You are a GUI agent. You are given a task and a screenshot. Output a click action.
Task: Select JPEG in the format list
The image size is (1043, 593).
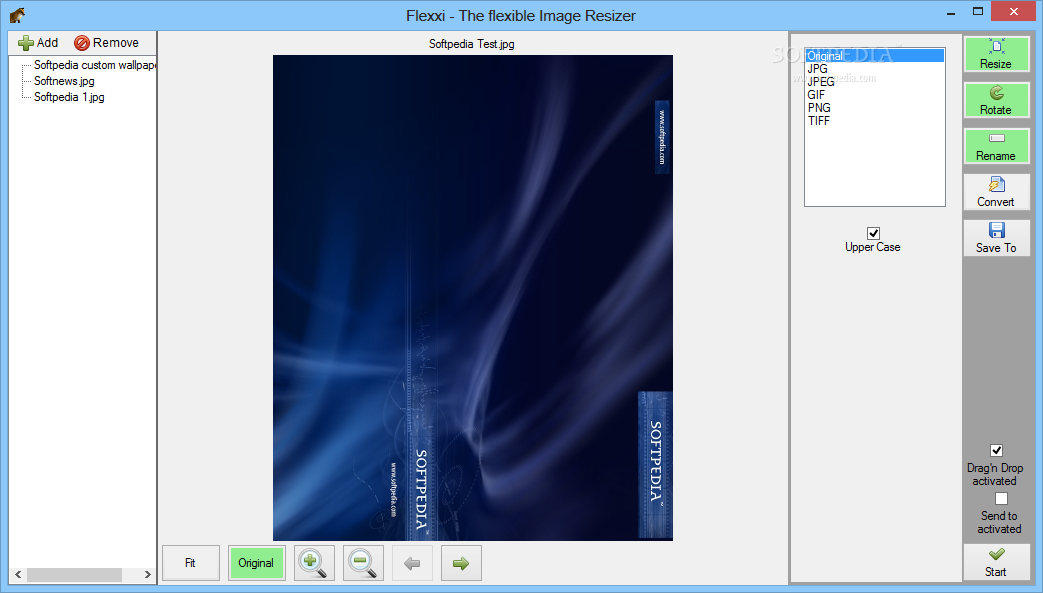pos(874,82)
